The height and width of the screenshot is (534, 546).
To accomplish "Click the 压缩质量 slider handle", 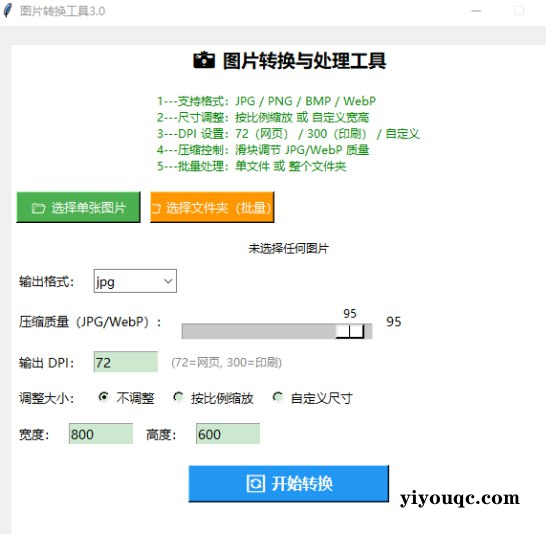I will point(350,331).
